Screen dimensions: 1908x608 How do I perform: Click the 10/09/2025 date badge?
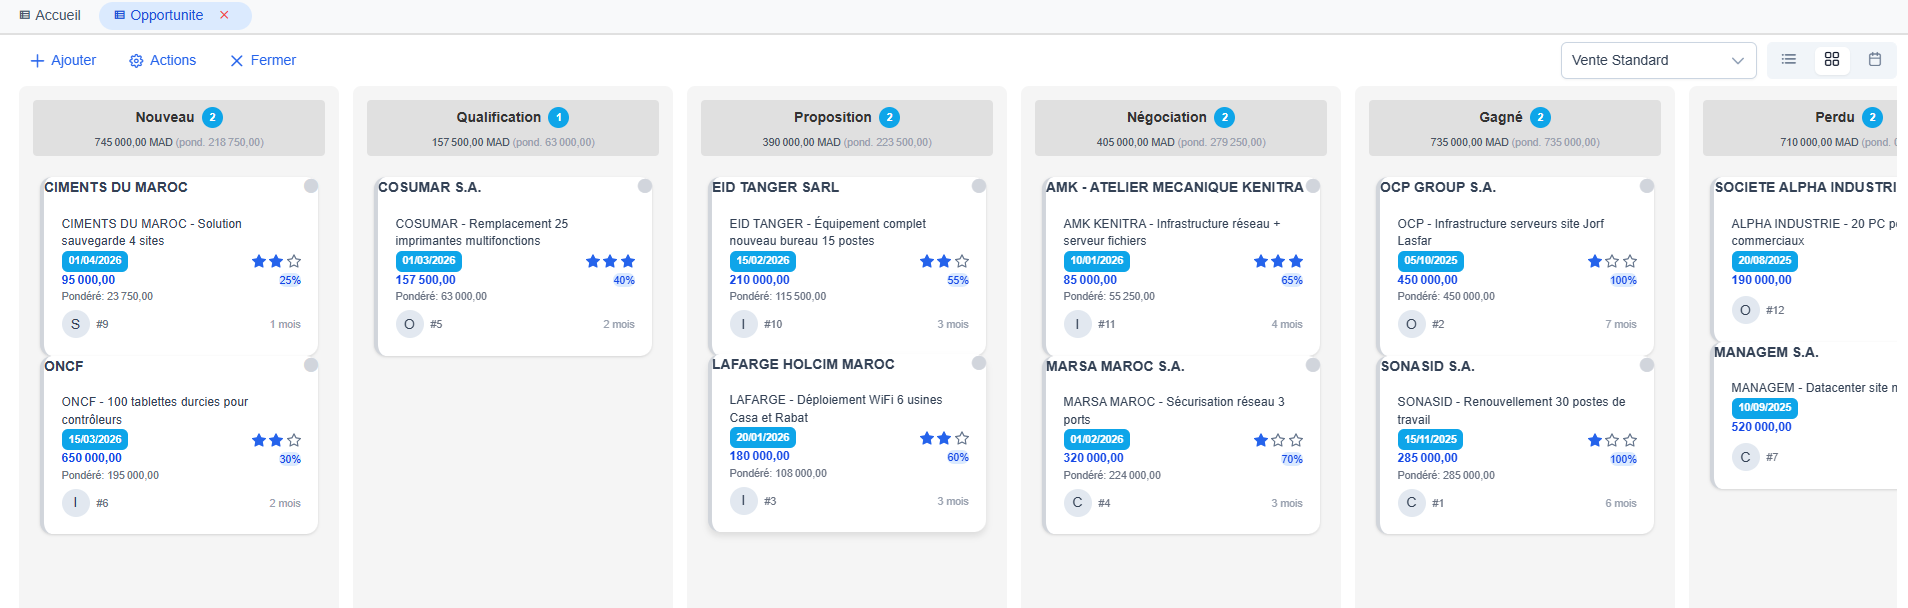point(1765,408)
